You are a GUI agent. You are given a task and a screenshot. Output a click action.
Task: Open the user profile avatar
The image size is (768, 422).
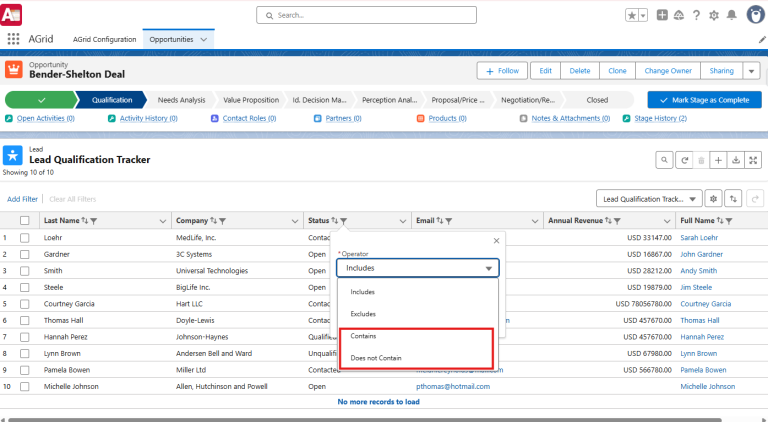755,15
